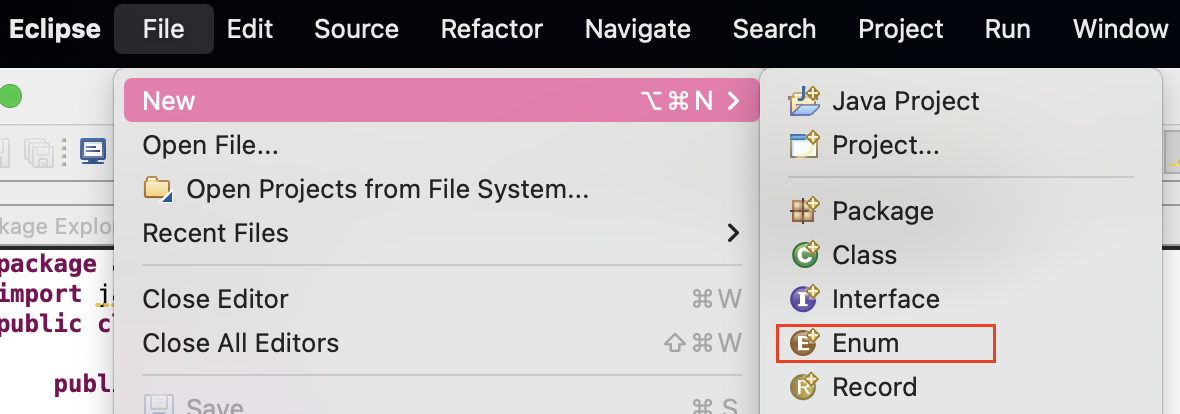Click the Open Projects from File System folder icon

[x=158, y=189]
